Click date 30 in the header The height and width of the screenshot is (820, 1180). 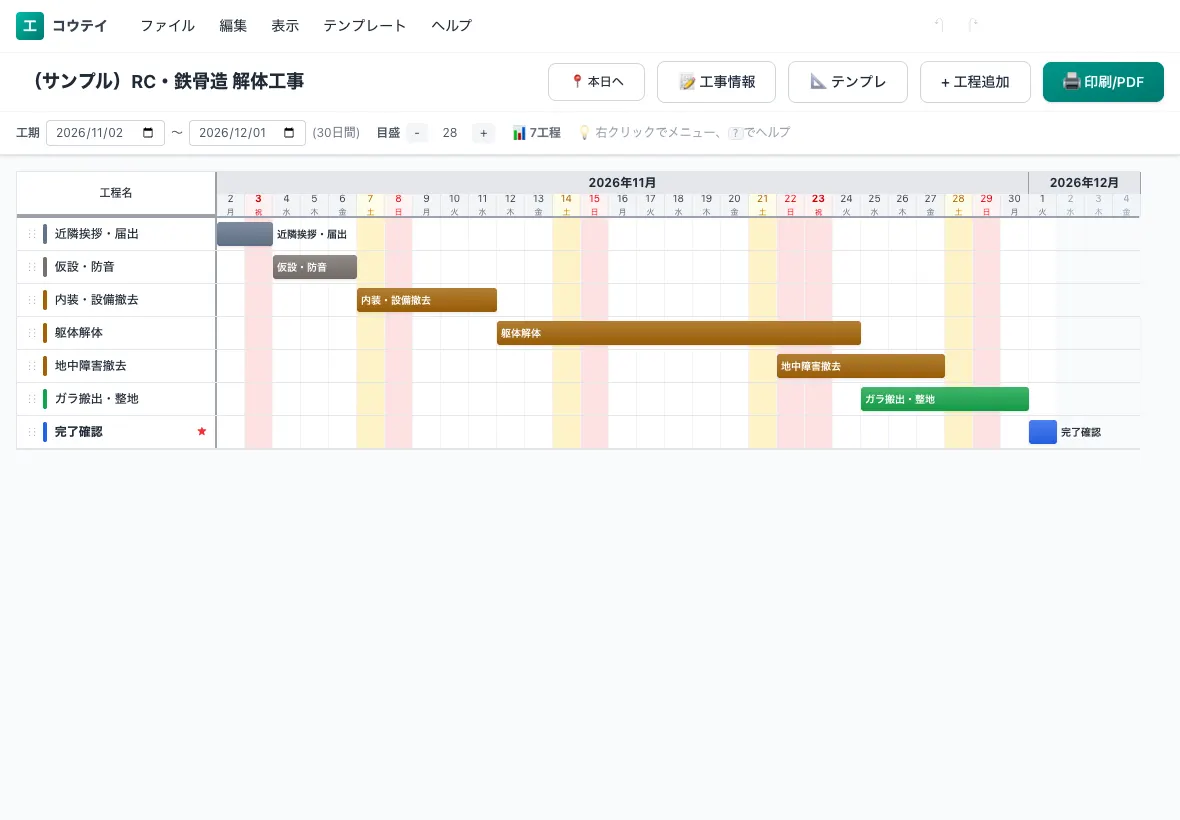[1014, 205]
